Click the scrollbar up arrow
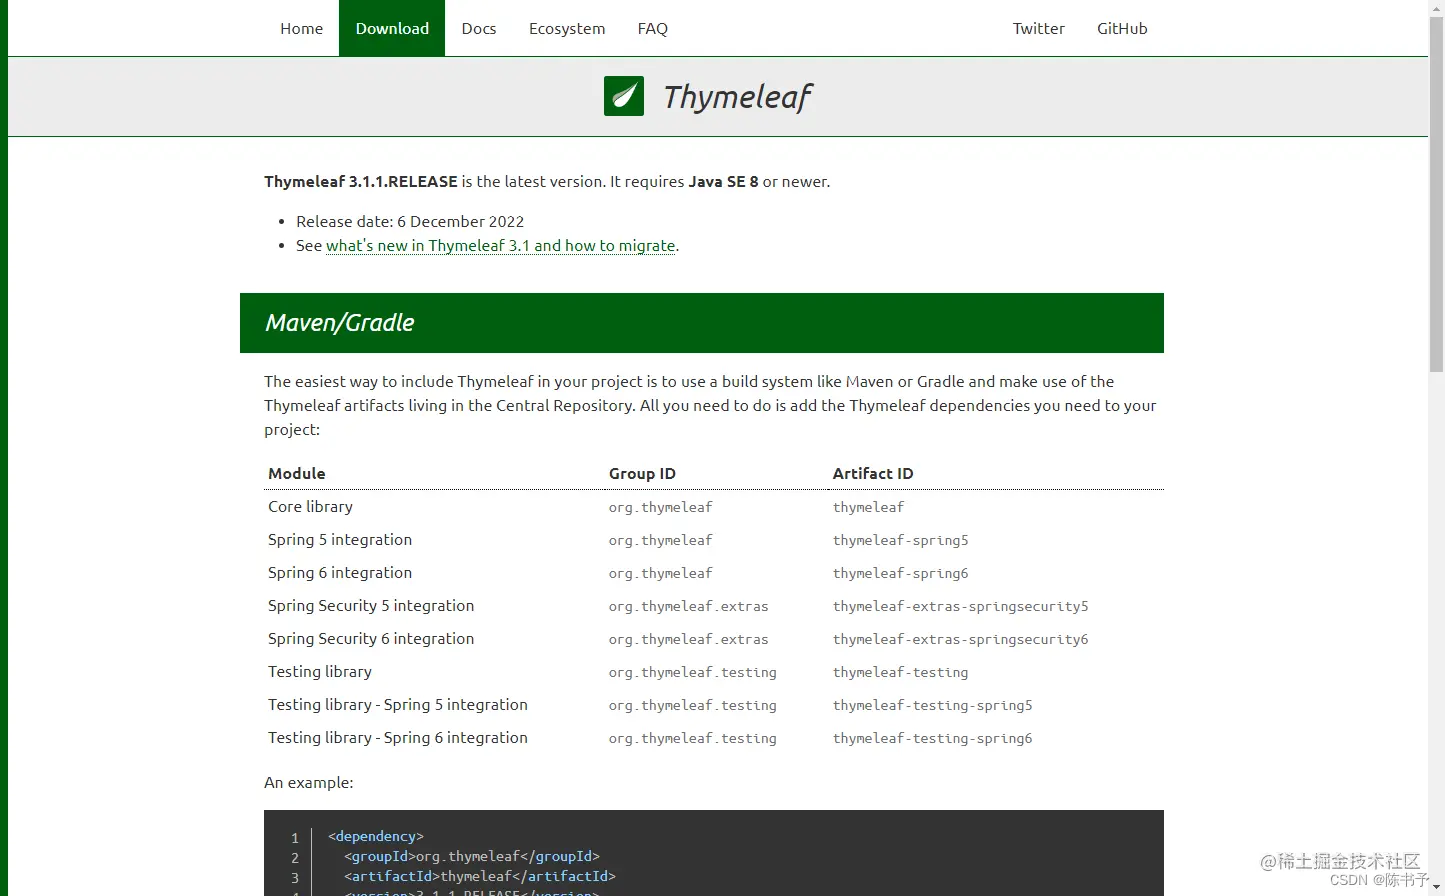This screenshot has height=896, width=1445. [1436, 7]
